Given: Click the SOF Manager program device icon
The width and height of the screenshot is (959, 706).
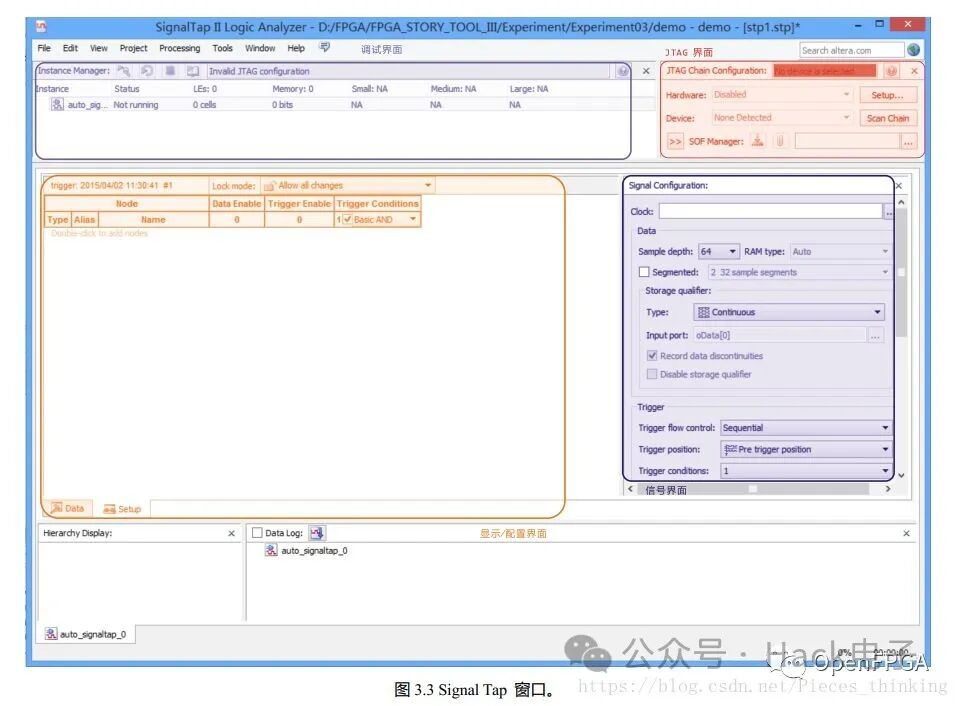Looking at the screenshot, I should [x=757, y=142].
